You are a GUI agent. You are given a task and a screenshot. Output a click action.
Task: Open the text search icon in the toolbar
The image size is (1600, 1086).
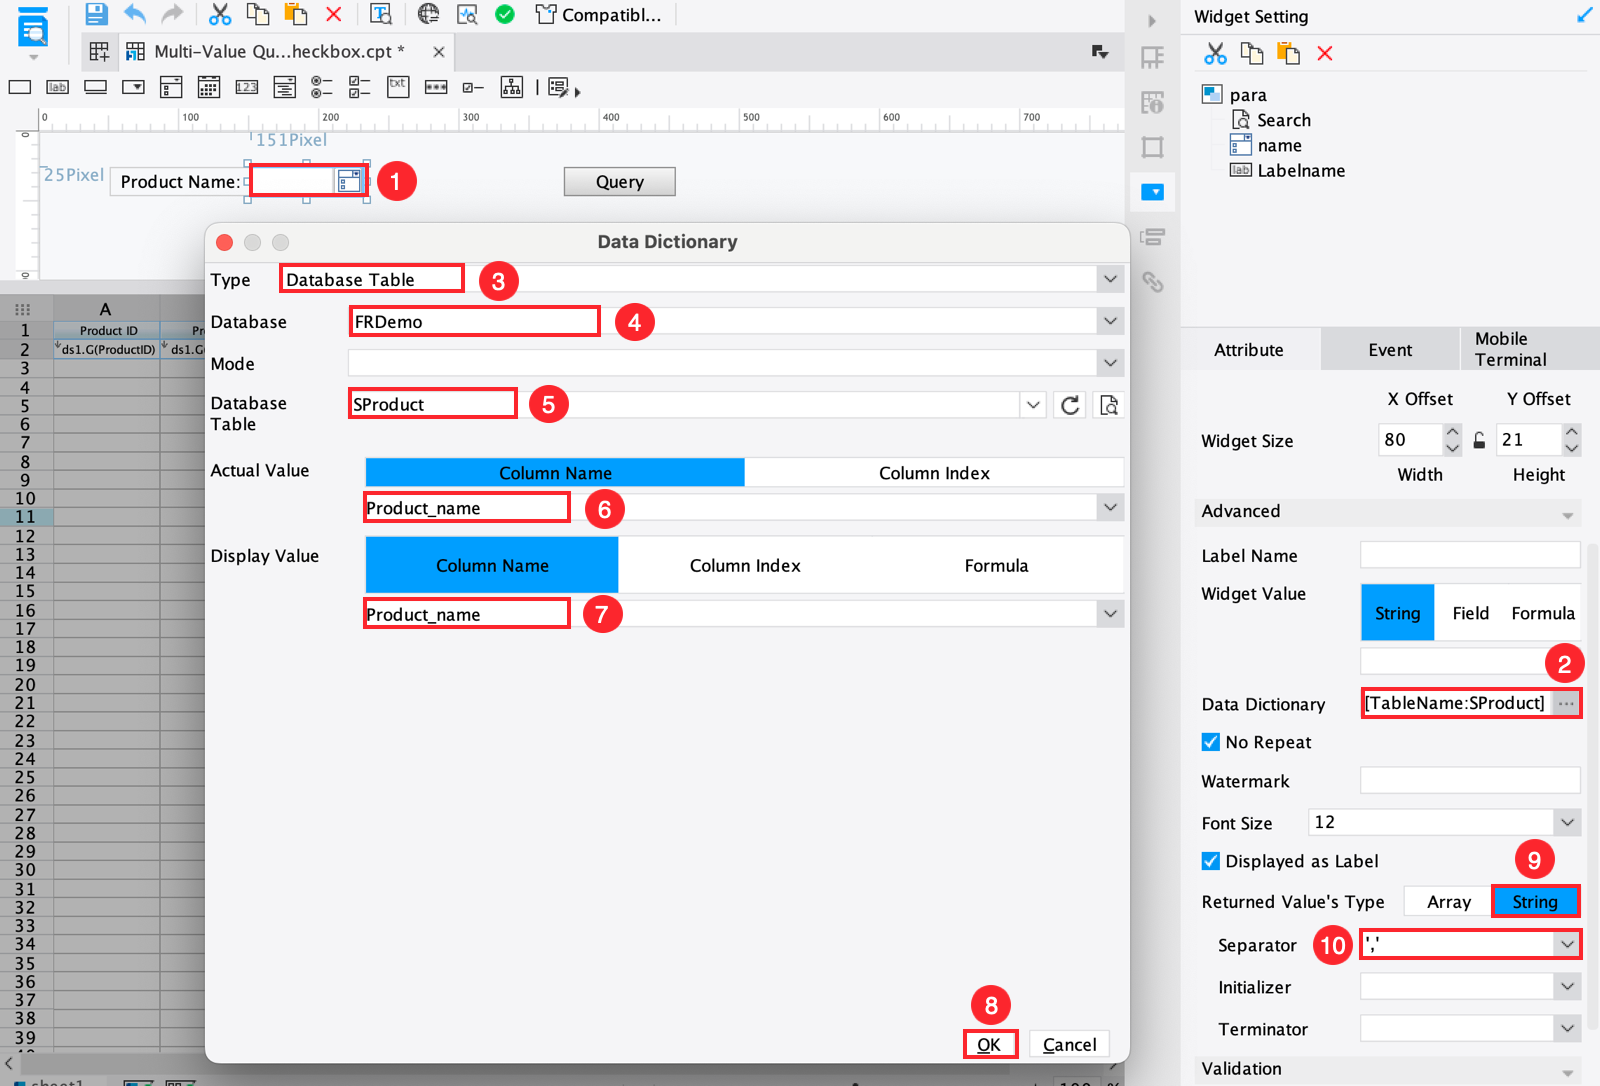pos(381,15)
